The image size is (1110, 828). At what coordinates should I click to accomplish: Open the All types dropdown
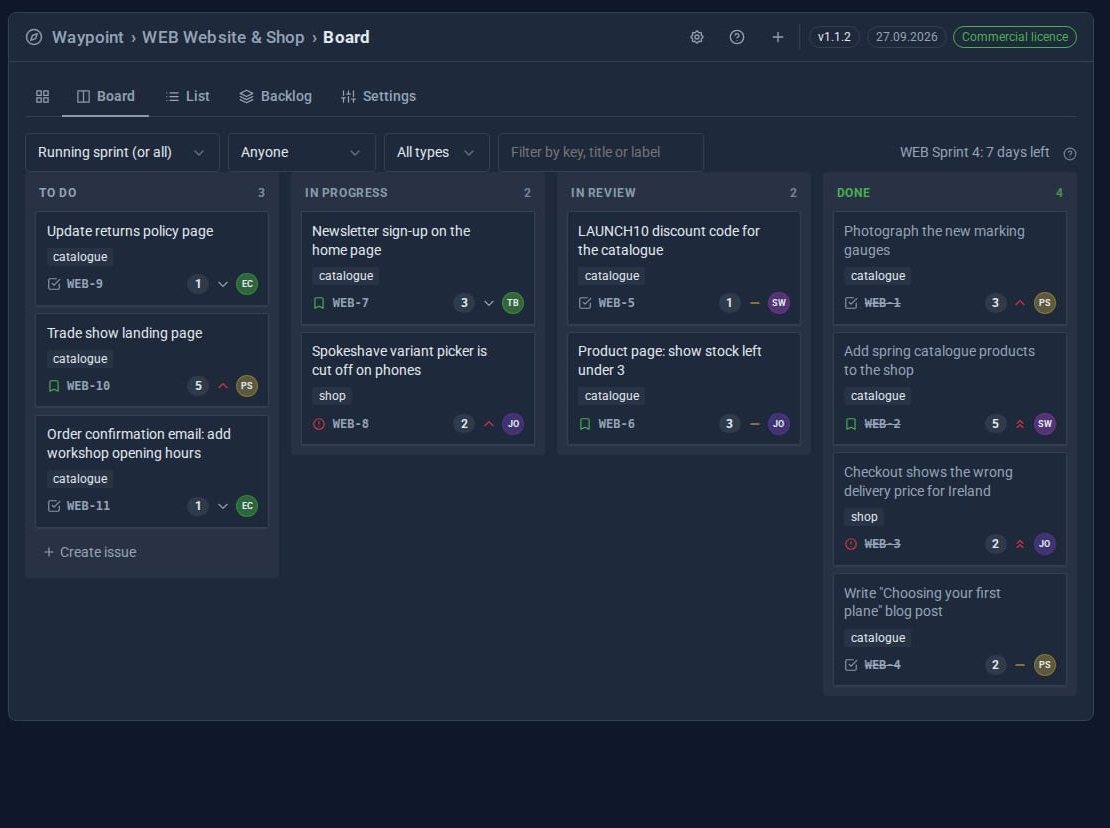[x=436, y=152]
